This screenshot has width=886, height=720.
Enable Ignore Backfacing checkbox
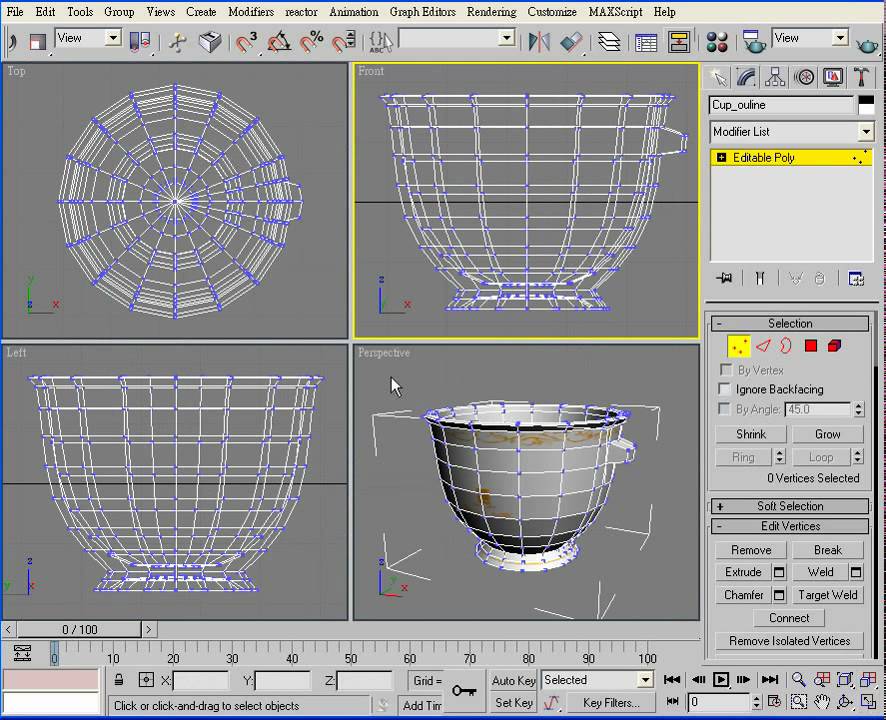pos(724,388)
